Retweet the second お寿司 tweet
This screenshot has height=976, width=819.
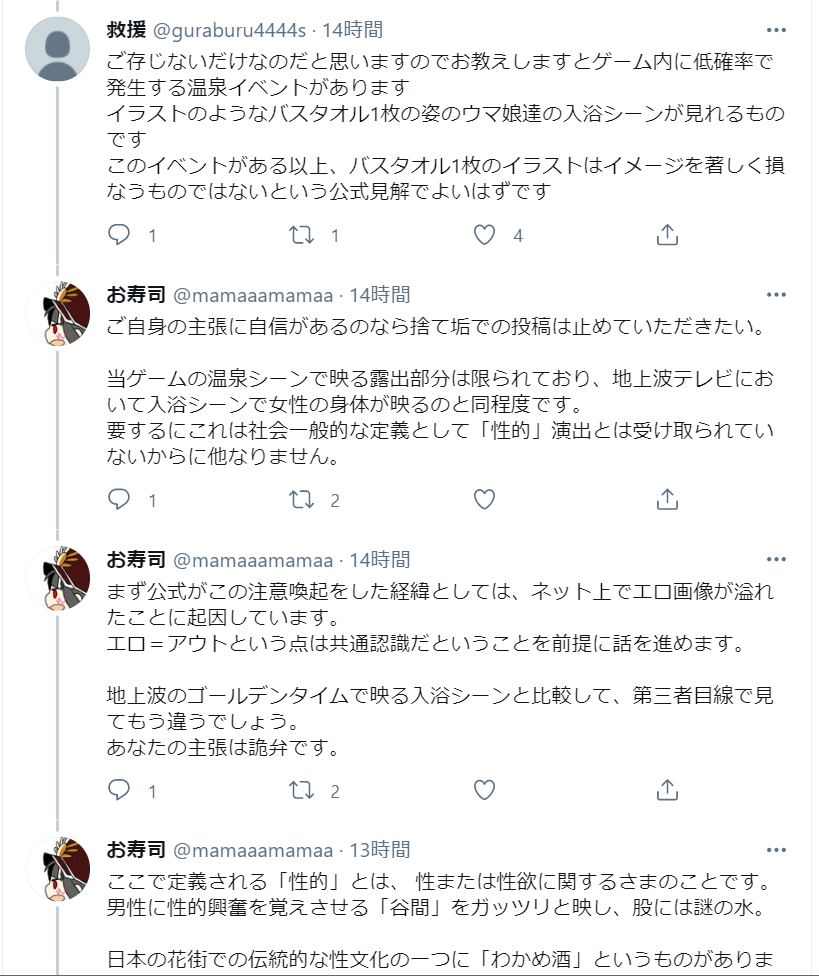301,790
